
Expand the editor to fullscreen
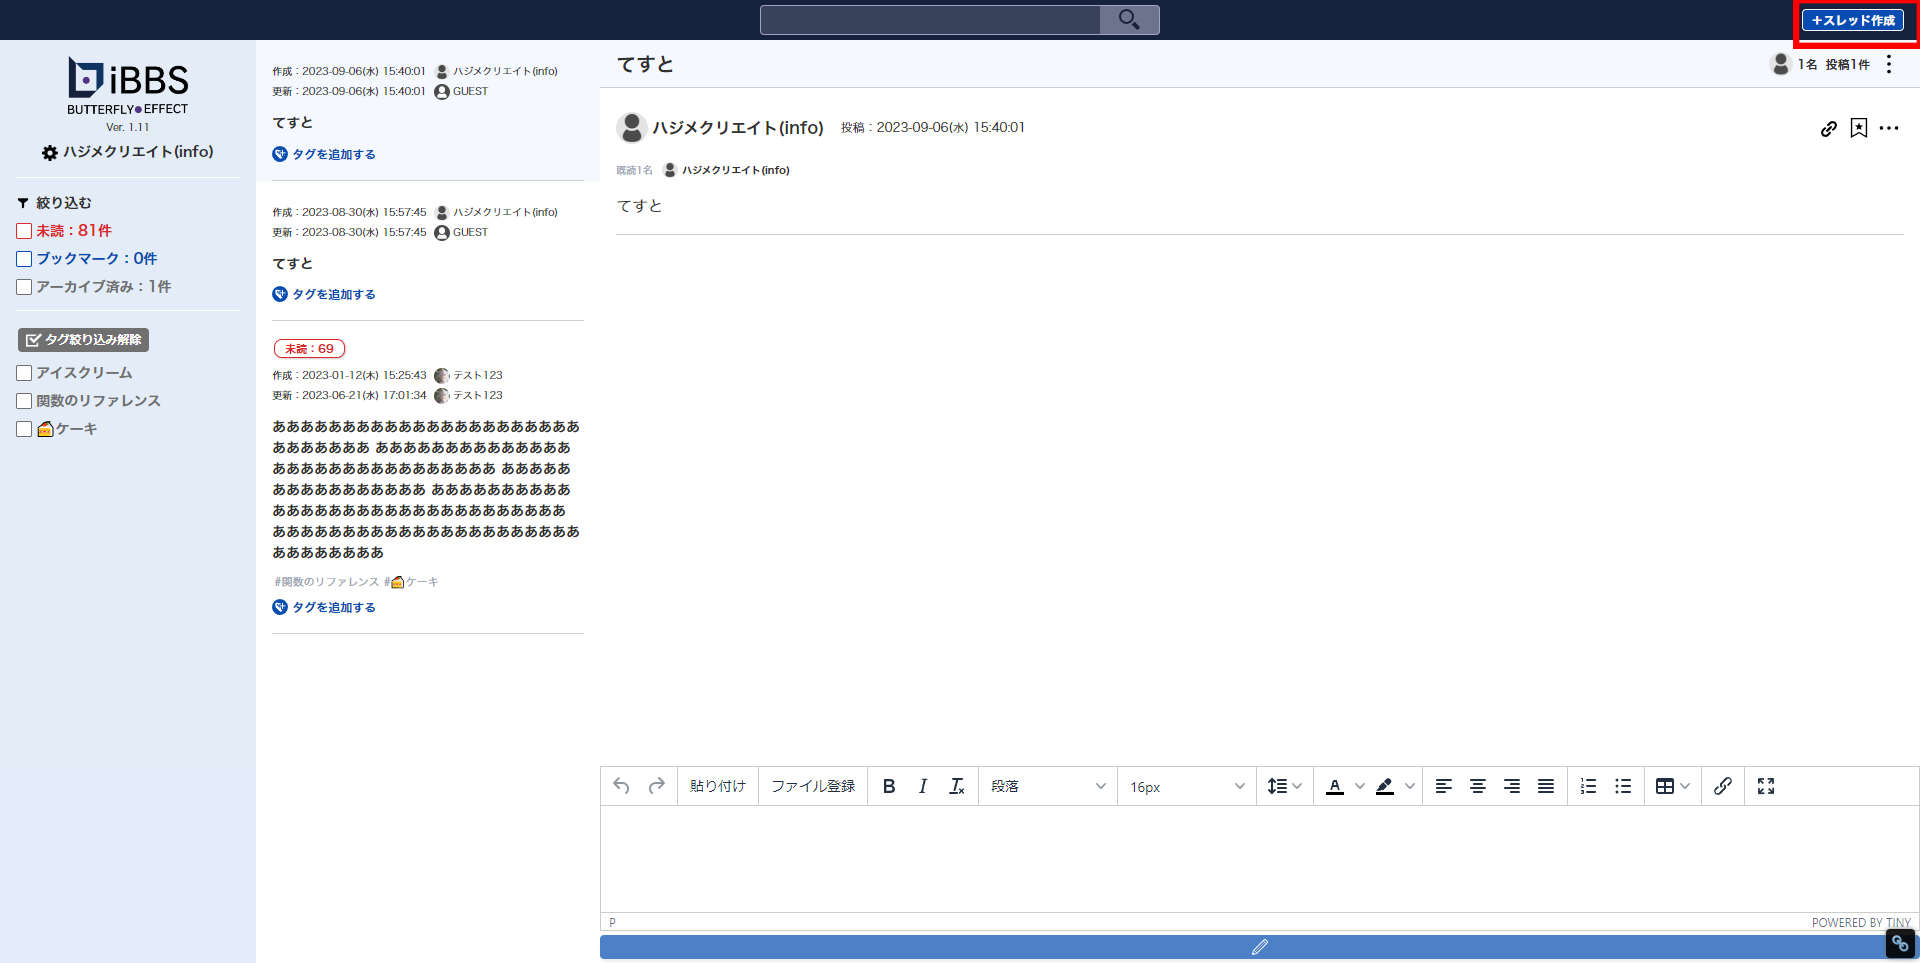[1766, 787]
